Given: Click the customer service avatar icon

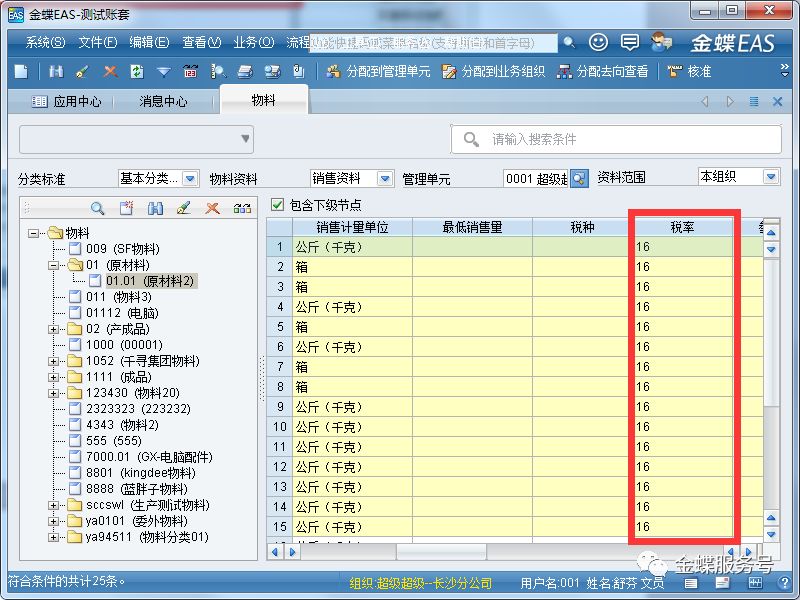Looking at the screenshot, I should (661, 42).
